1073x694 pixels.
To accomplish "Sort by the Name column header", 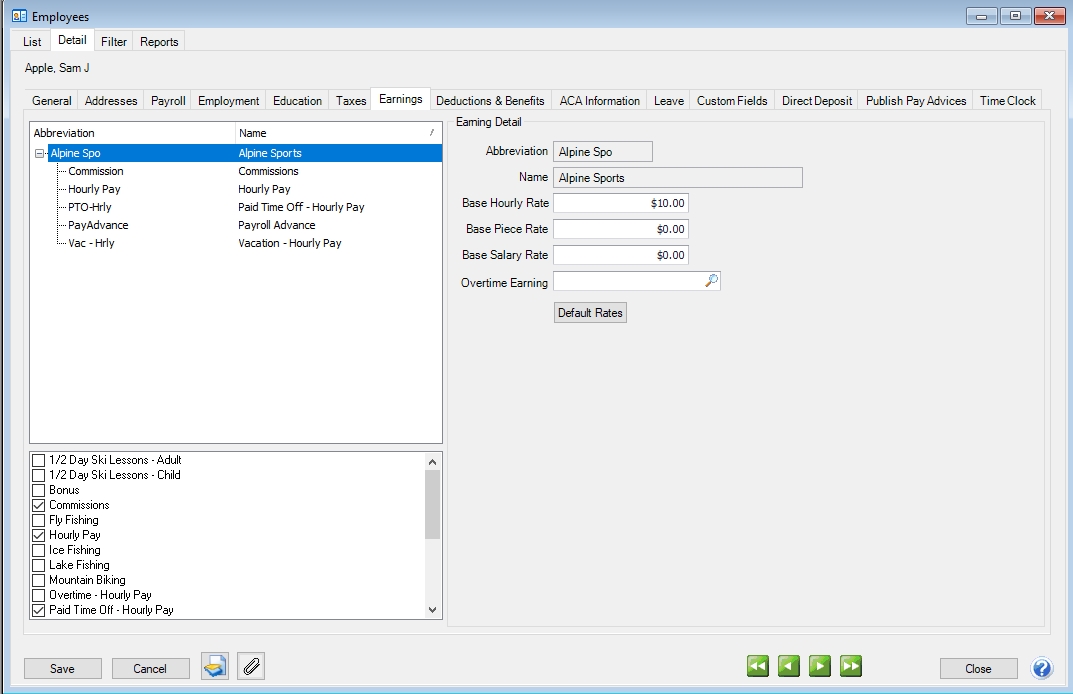I will point(330,133).
